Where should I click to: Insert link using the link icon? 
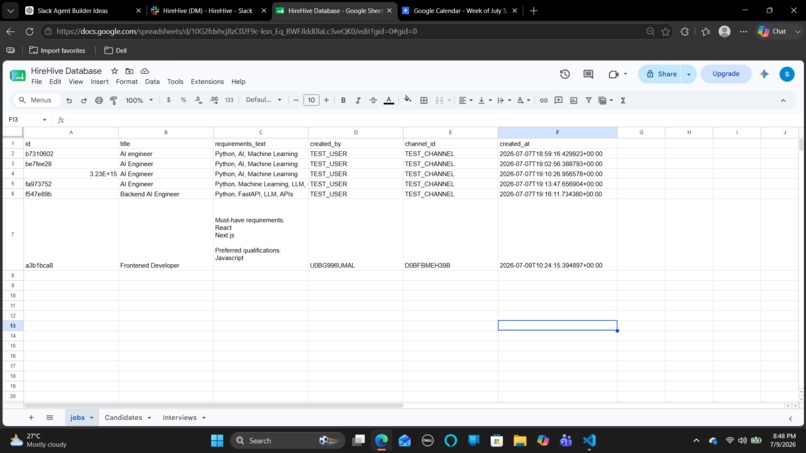[543, 100]
